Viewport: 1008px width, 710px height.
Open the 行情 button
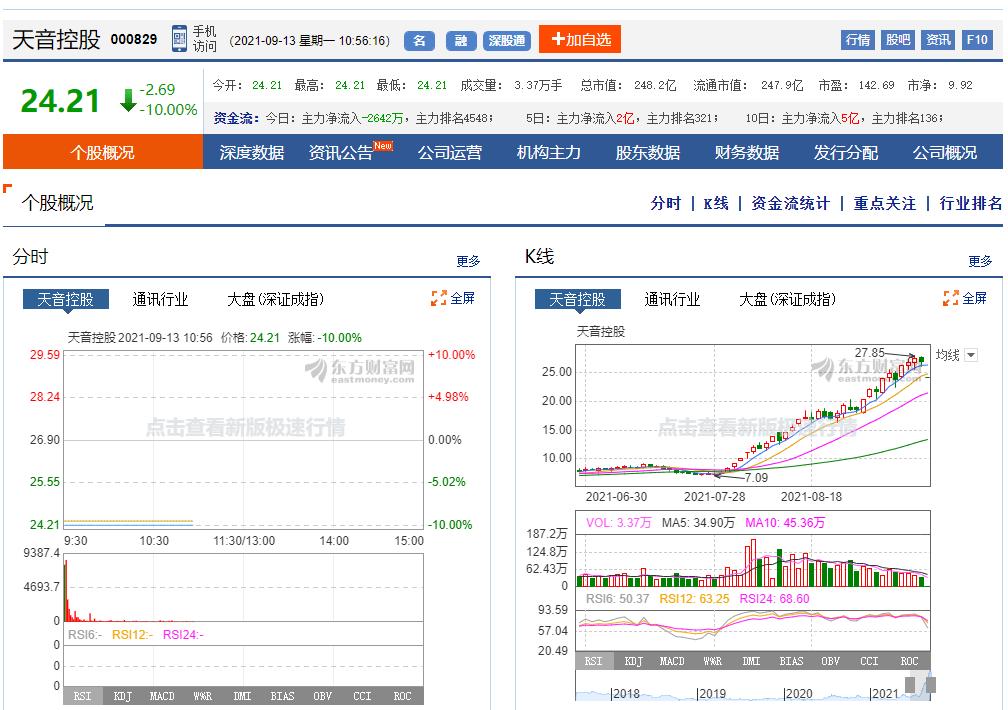coord(857,40)
